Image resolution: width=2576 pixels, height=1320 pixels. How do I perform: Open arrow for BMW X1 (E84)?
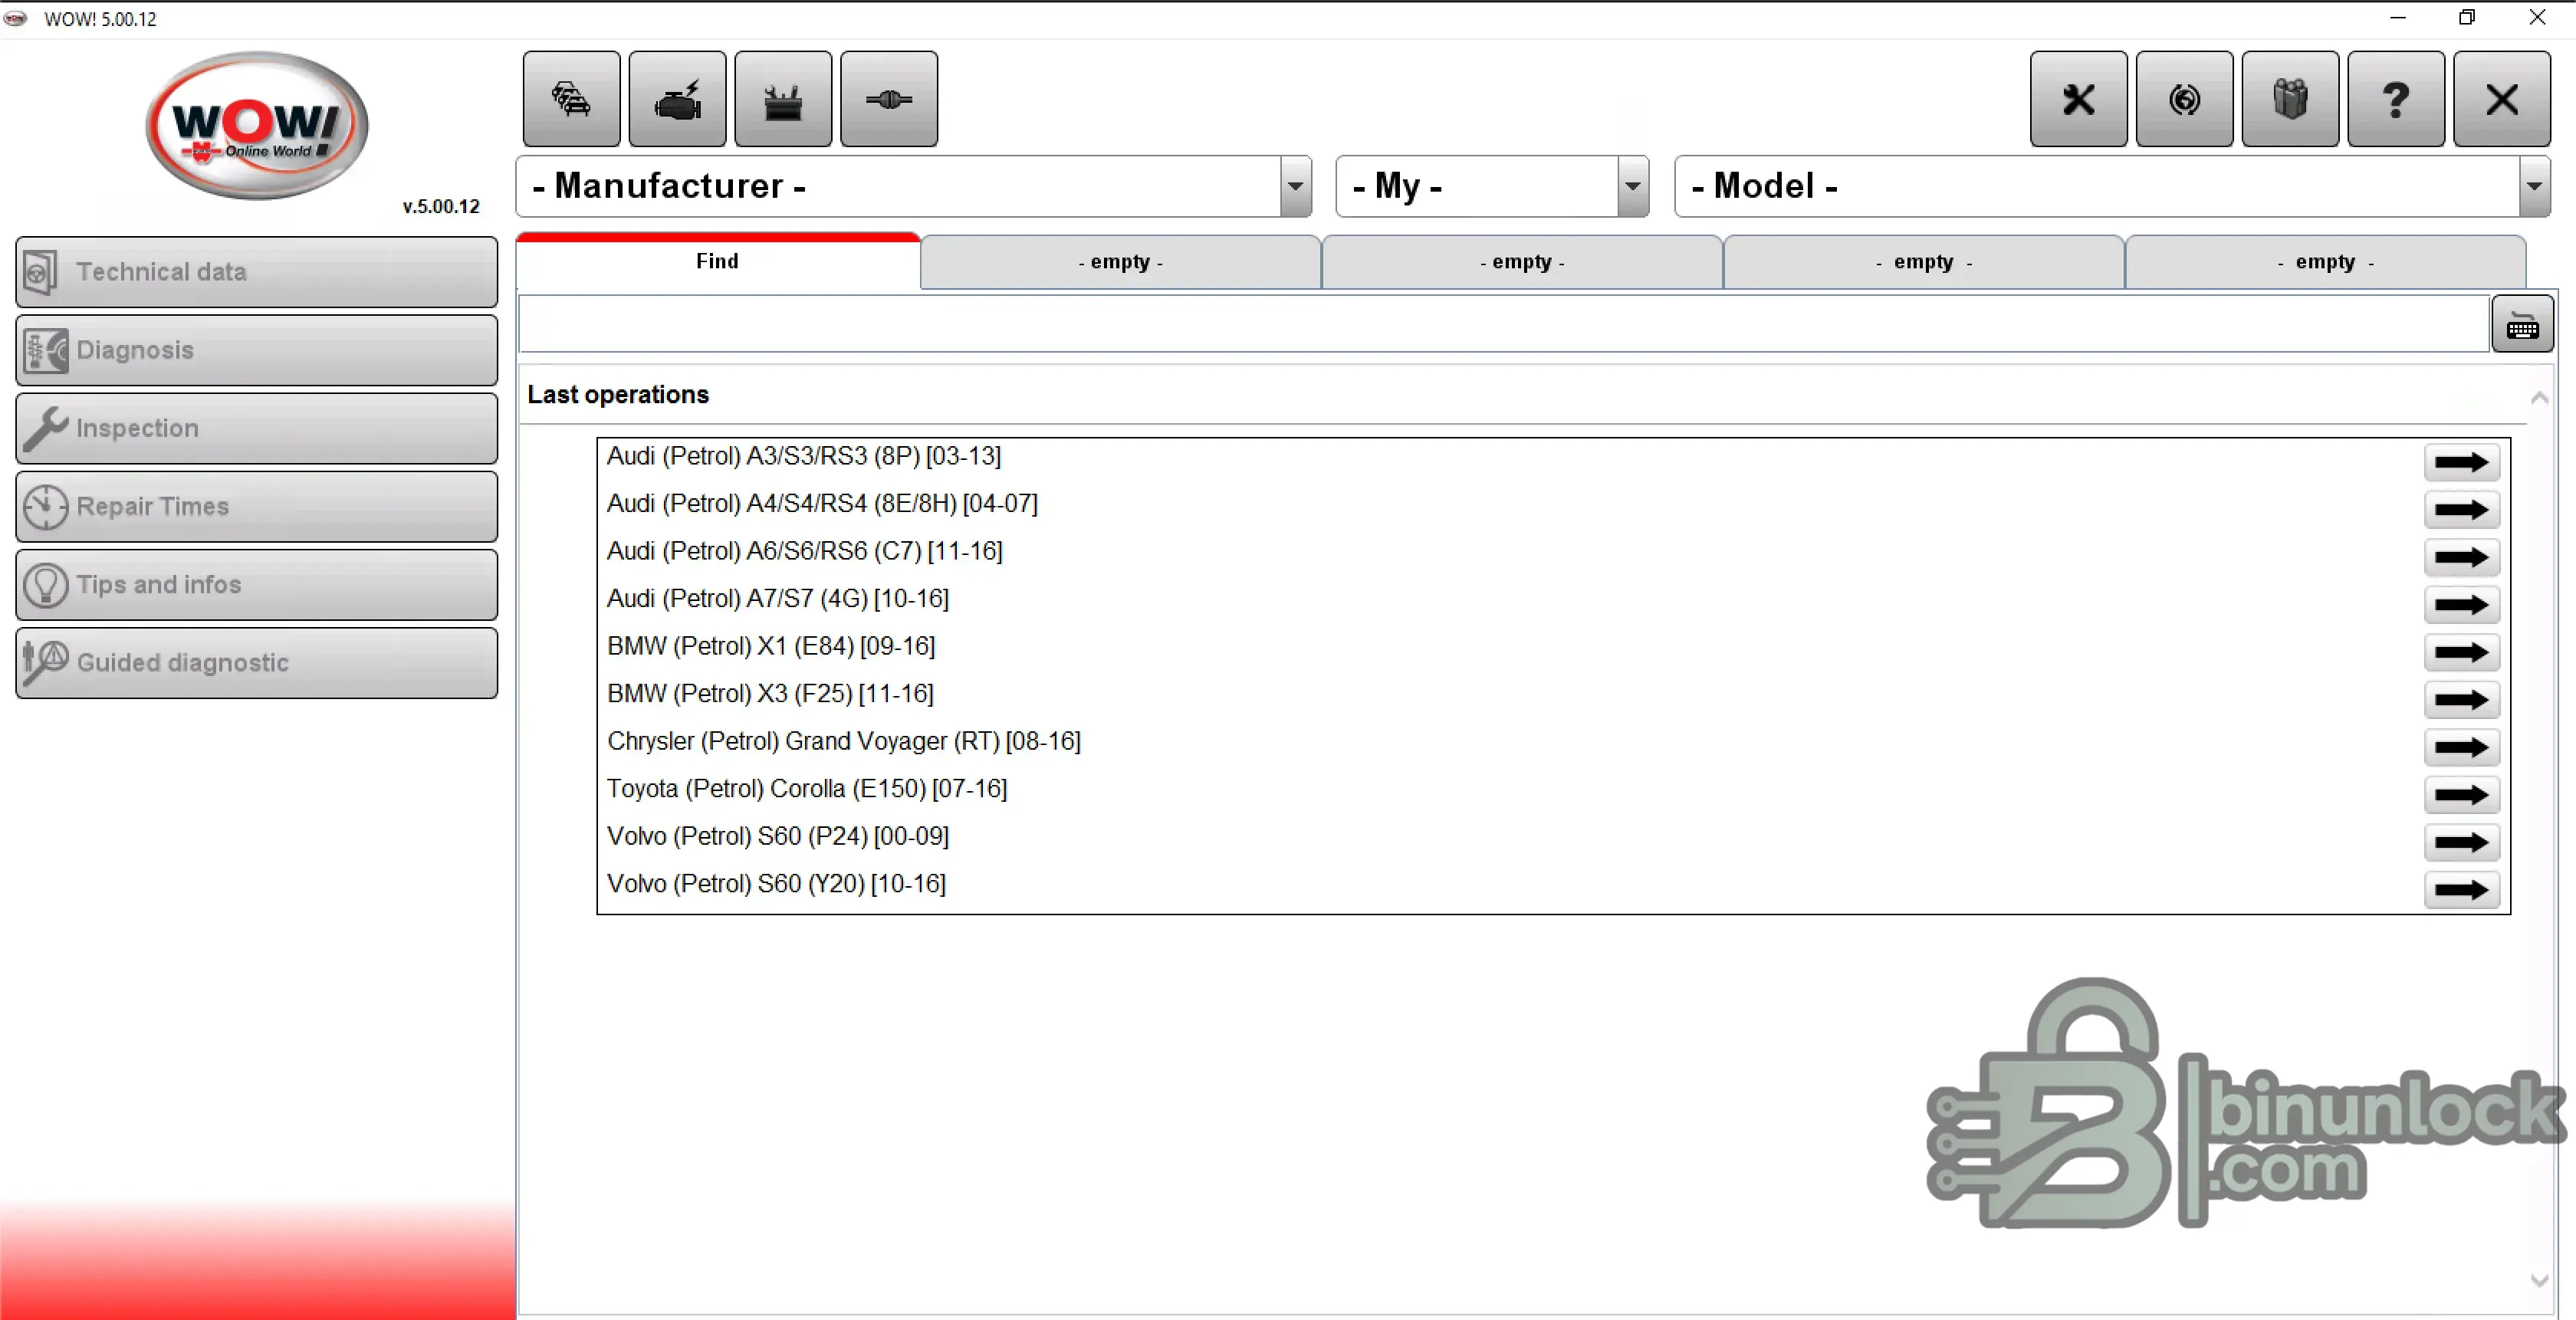(x=2461, y=652)
